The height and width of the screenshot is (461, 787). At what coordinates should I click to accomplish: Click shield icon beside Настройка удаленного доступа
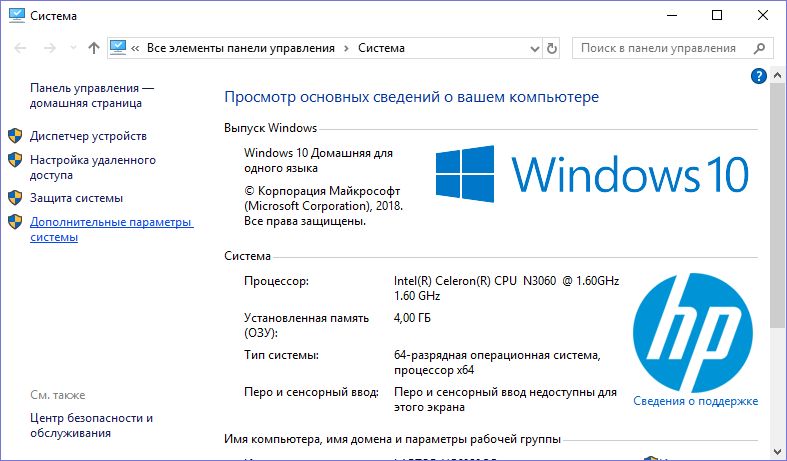pos(15,160)
